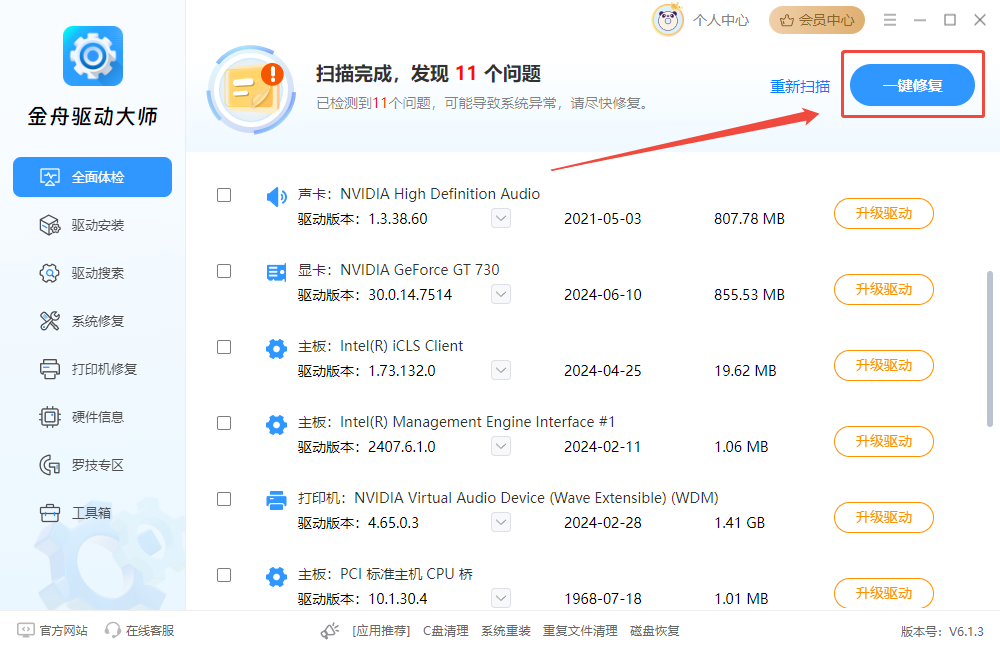Check the Intel(R) iCLS Client checkbox
Viewport: 1000px width, 650px height.
click(x=224, y=347)
